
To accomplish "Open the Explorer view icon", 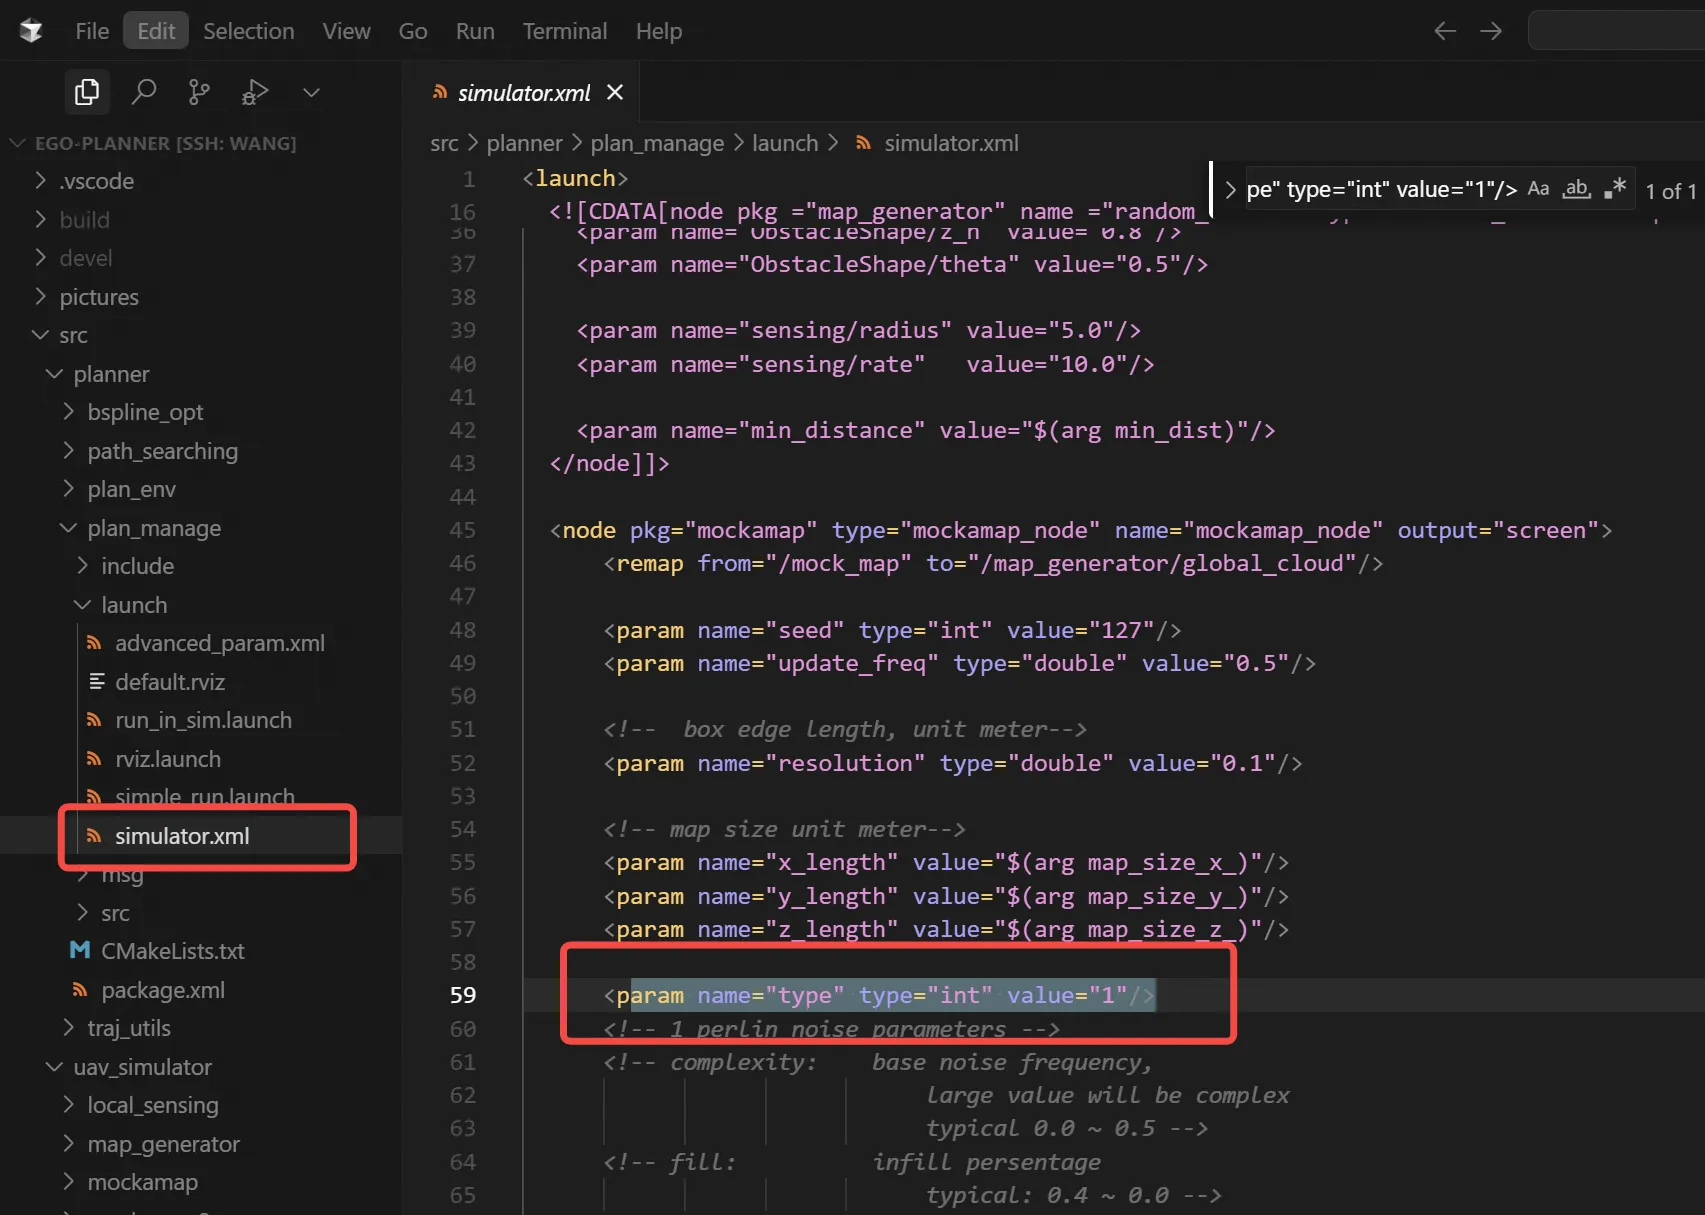I will point(87,92).
